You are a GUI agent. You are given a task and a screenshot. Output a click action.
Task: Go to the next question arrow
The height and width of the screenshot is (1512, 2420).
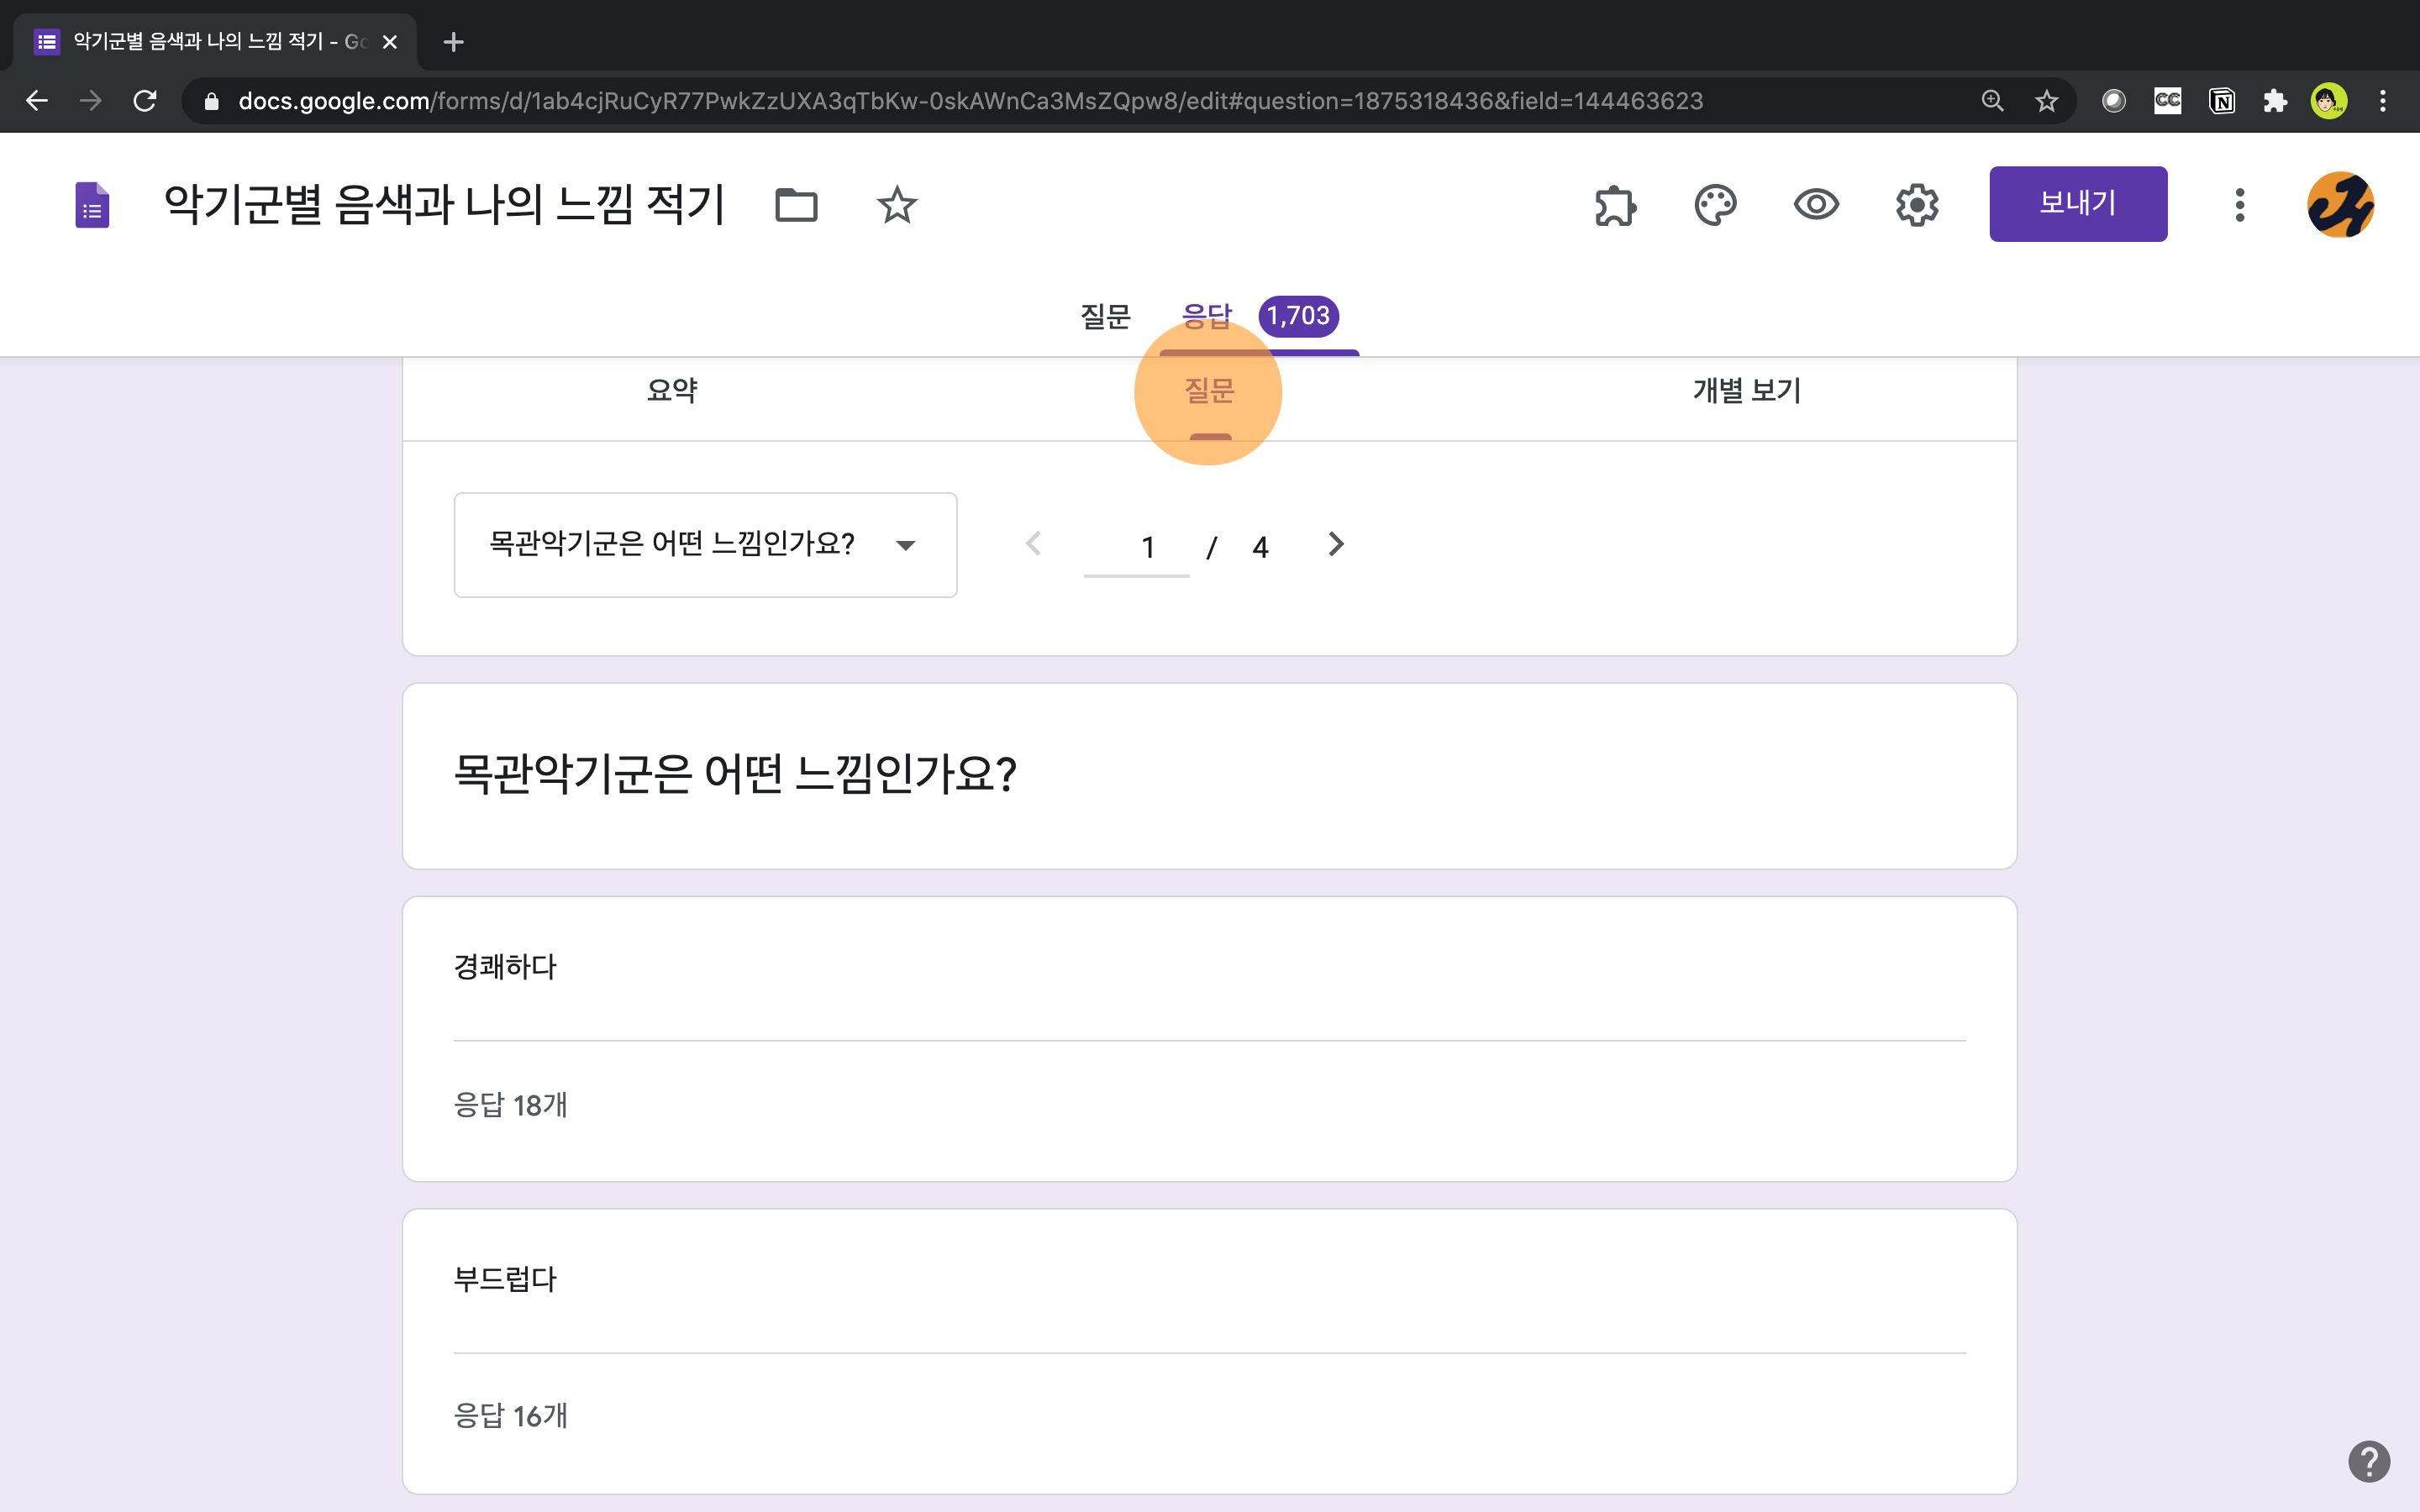1336,545
